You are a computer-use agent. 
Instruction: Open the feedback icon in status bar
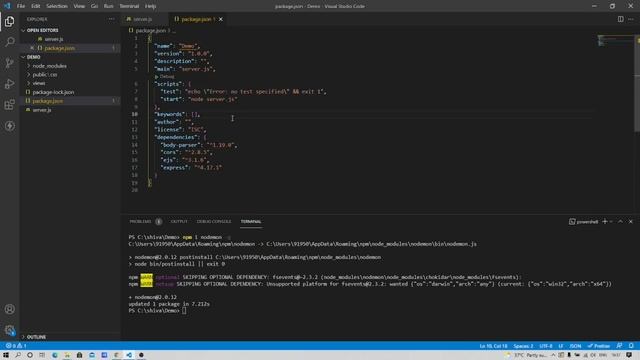[619, 346]
